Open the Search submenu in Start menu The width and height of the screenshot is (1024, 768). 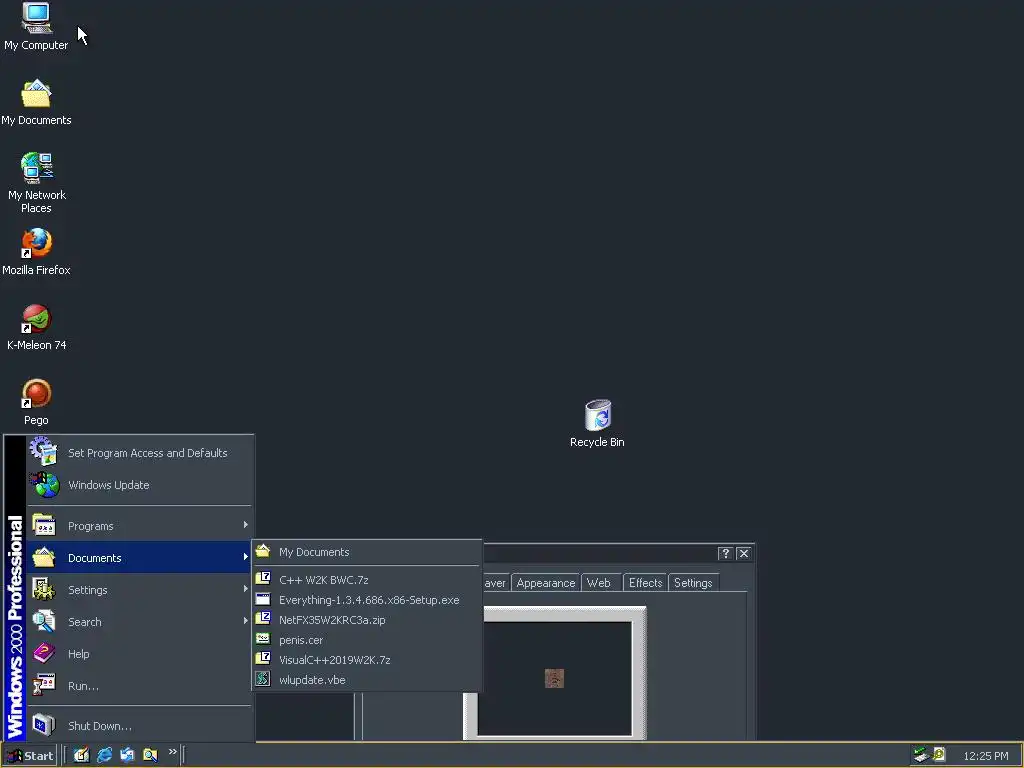[138, 622]
